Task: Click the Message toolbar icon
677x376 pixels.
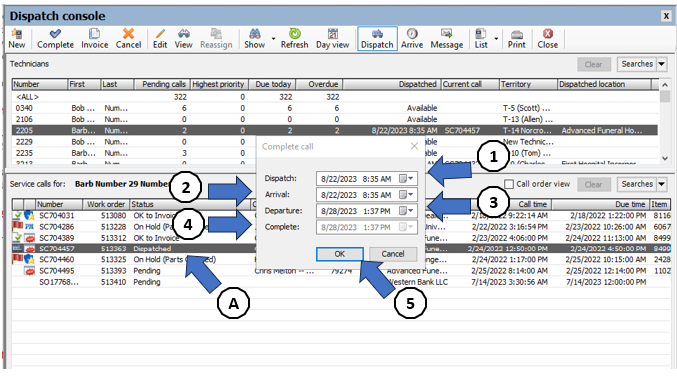Action: pos(446,34)
